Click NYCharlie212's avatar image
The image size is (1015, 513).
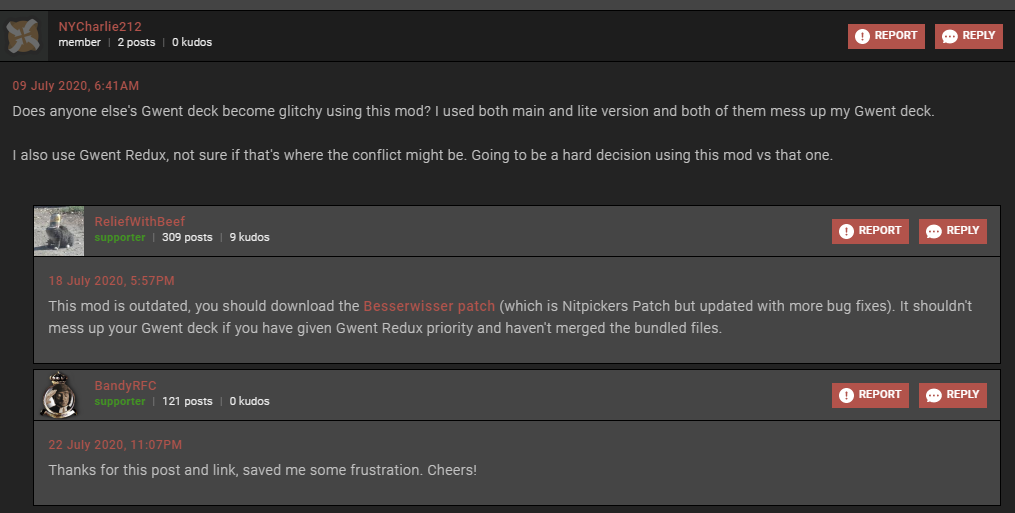click(23, 36)
